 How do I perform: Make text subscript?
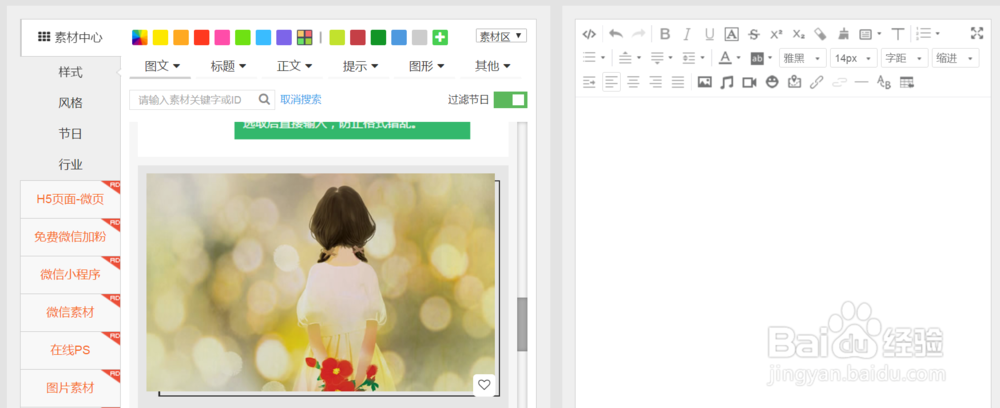coord(798,34)
